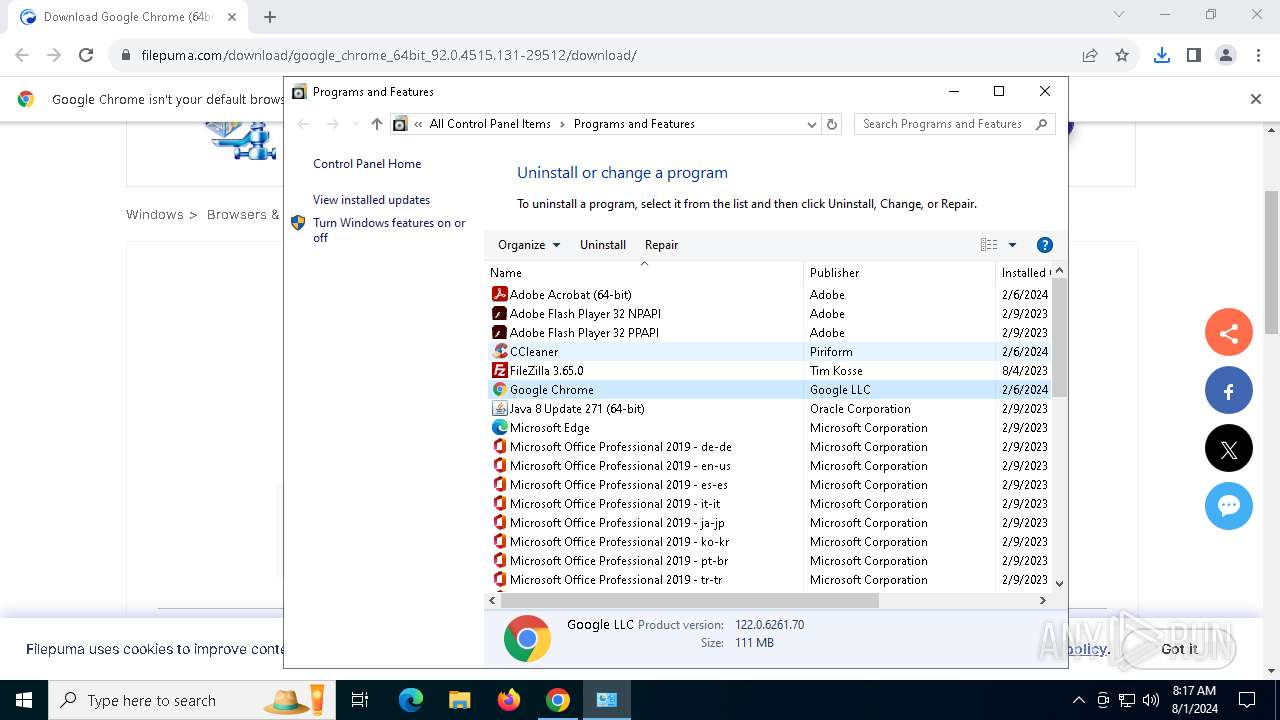1280x720 pixels.
Task: Share on X via the side button
Action: pyautogui.click(x=1229, y=449)
